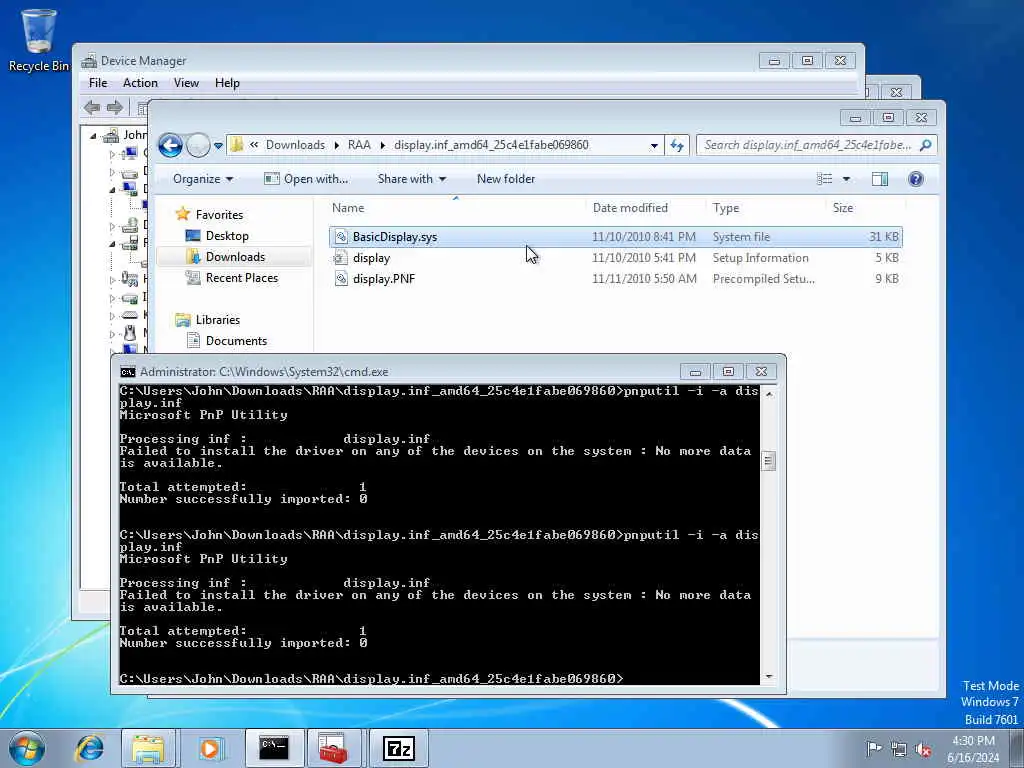Select the BasicDisplay.sys file
This screenshot has width=1024, height=768.
click(616, 237)
